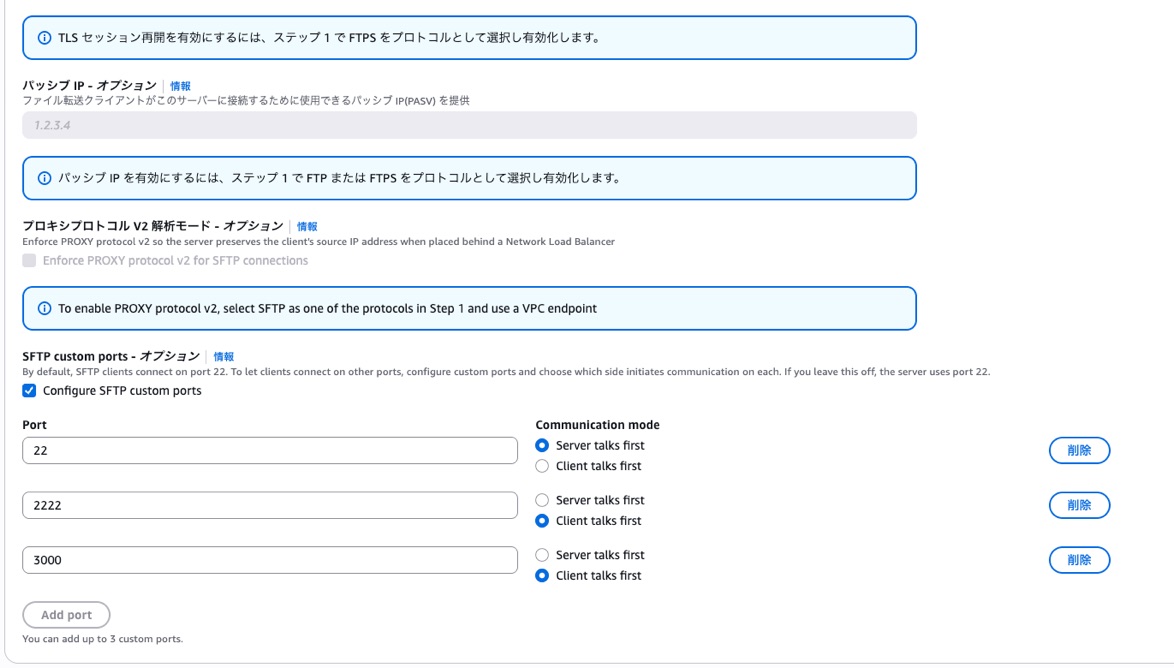Click the passive IP field with 1.2.3.4 placeholder

coord(469,125)
